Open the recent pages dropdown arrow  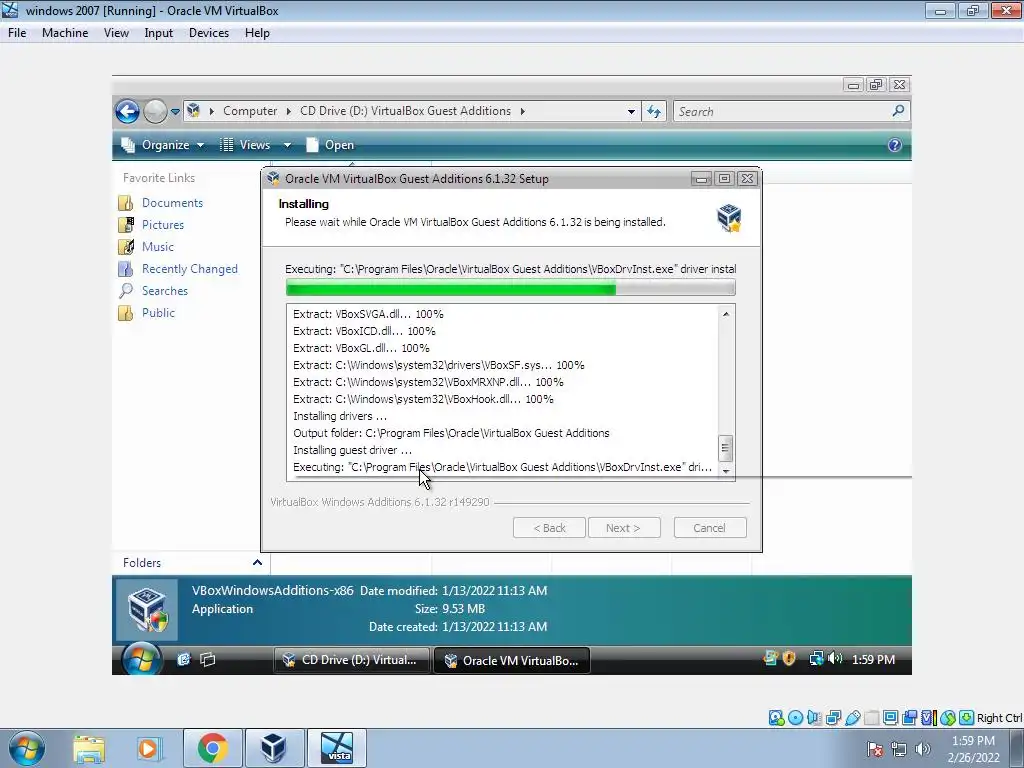(x=175, y=112)
